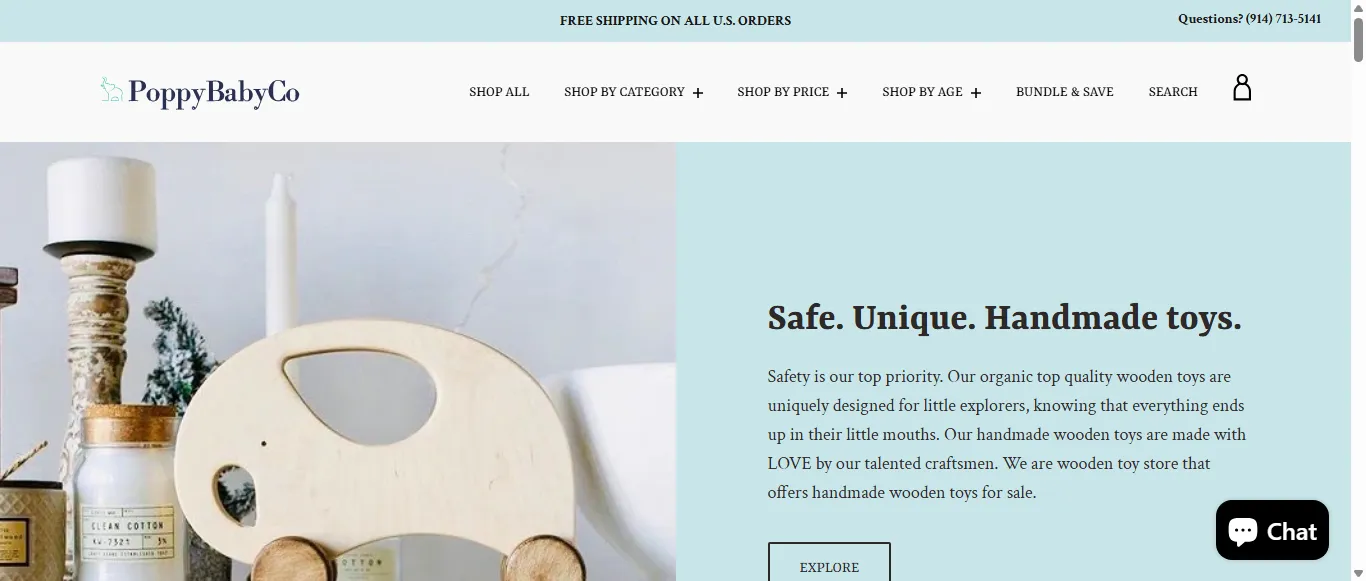1366x581 pixels.
Task: Click the vertical scrollbar thumb
Action: 1358,39
